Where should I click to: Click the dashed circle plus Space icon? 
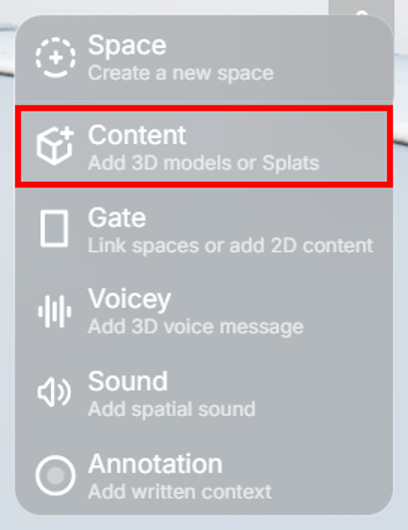(55, 57)
